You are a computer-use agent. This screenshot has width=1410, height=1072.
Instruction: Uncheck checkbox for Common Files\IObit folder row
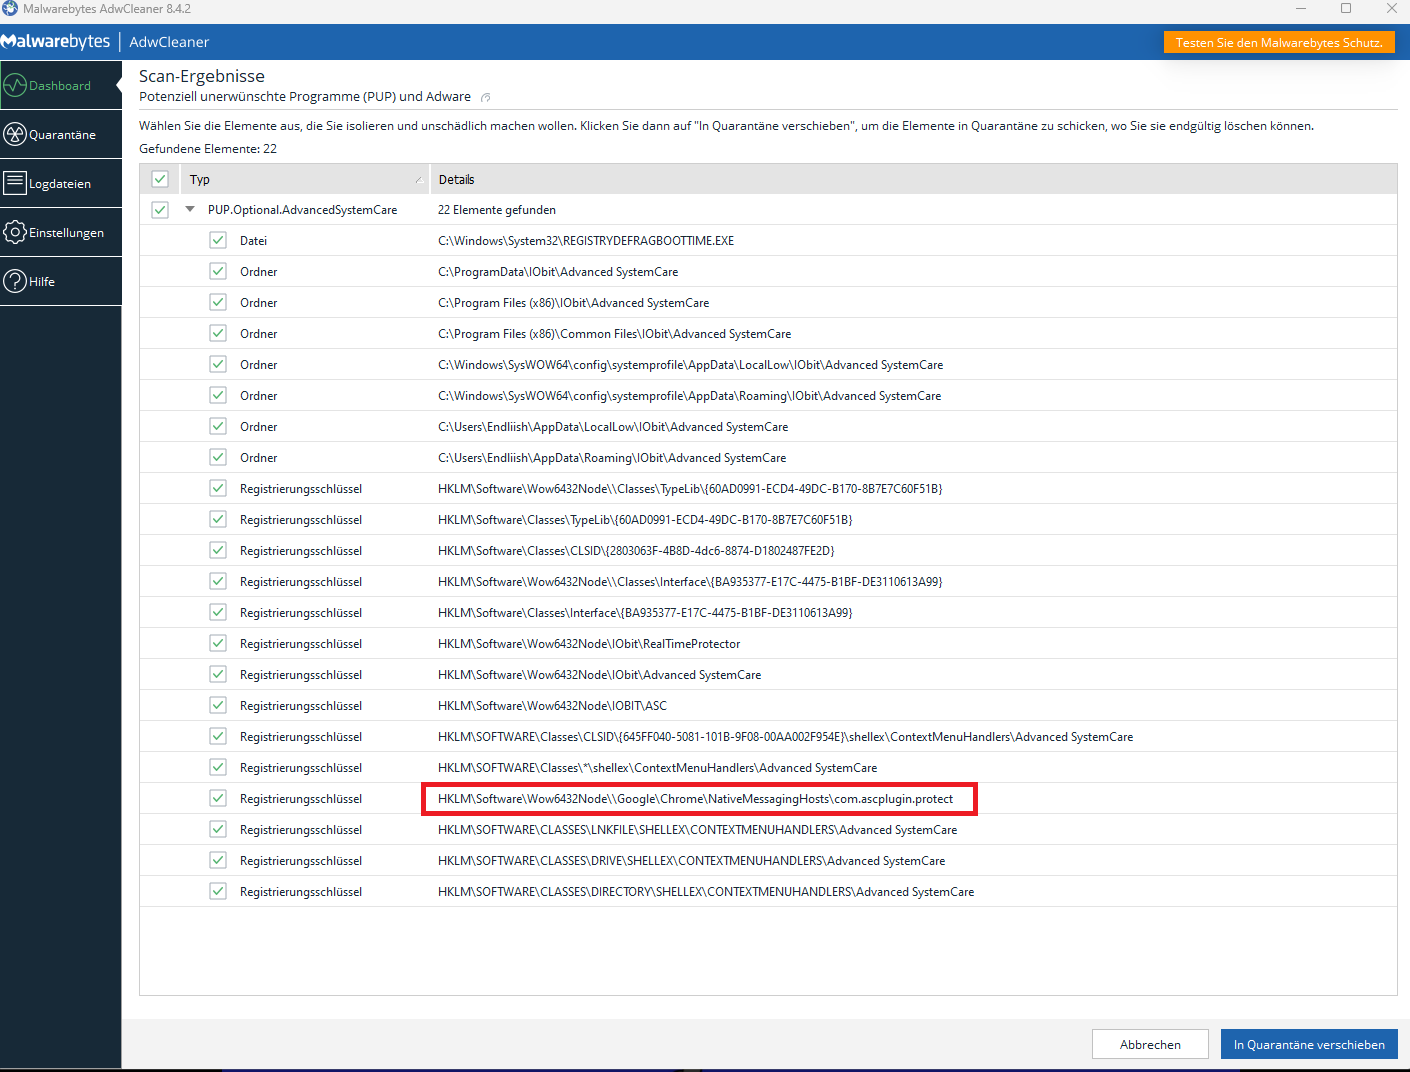[218, 333]
